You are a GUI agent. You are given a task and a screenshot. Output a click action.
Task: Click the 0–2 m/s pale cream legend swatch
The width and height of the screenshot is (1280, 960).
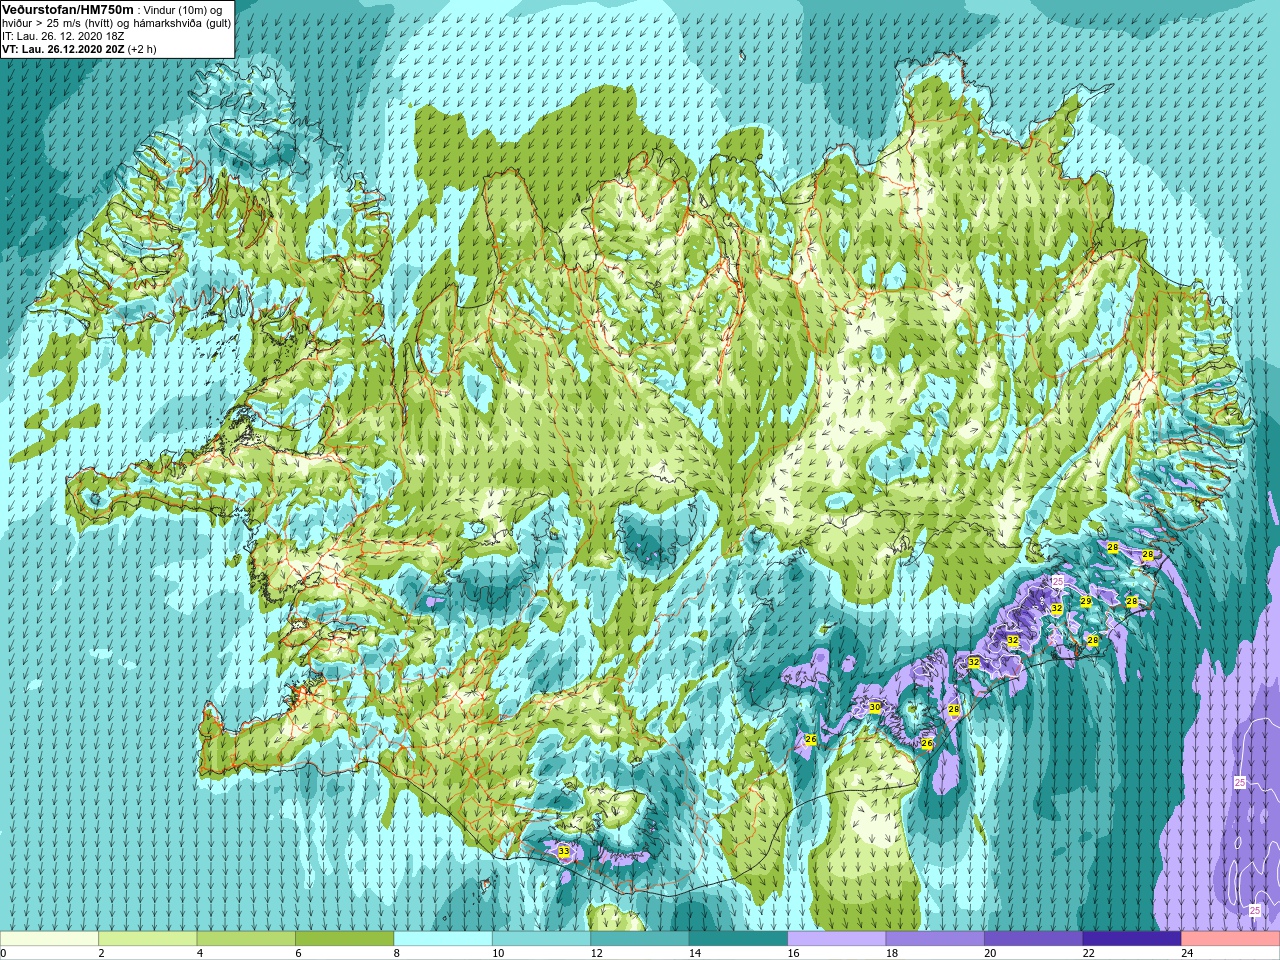coord(49,939)
